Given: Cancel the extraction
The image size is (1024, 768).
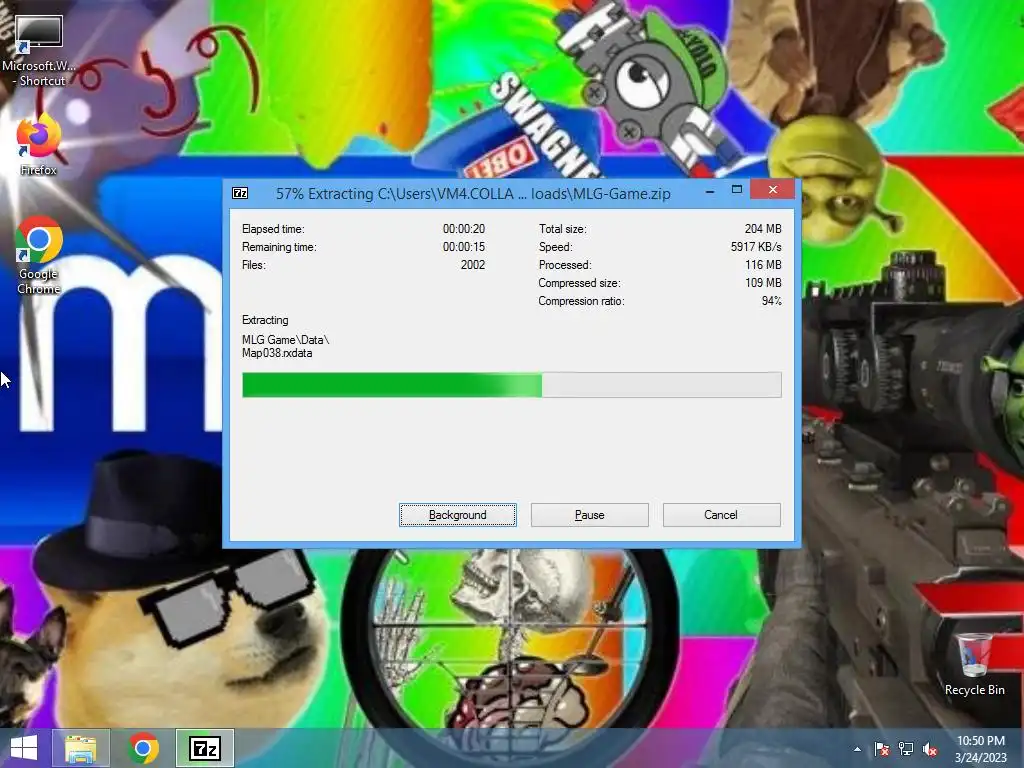Looking at the screenshot, I should pyautogui.click(x=722, y=515).
